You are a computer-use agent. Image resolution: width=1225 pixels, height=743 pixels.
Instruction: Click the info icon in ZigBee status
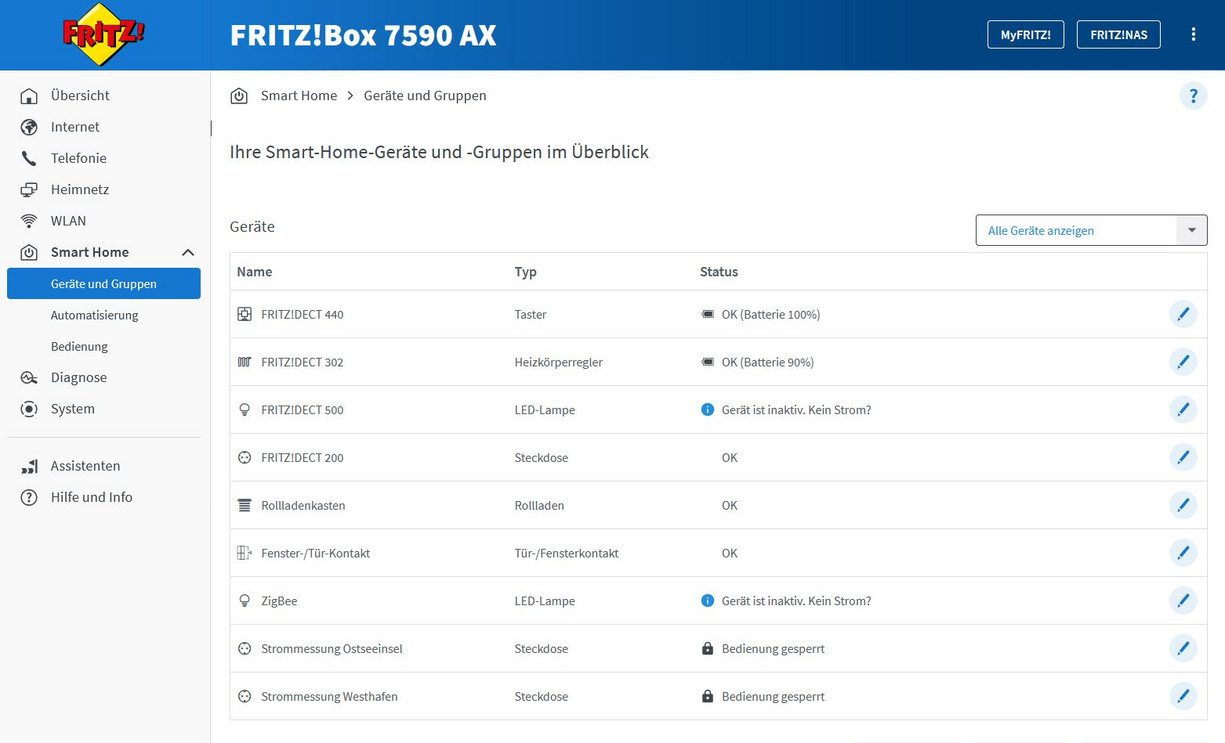pyautogui.click(x=708, y=601)
